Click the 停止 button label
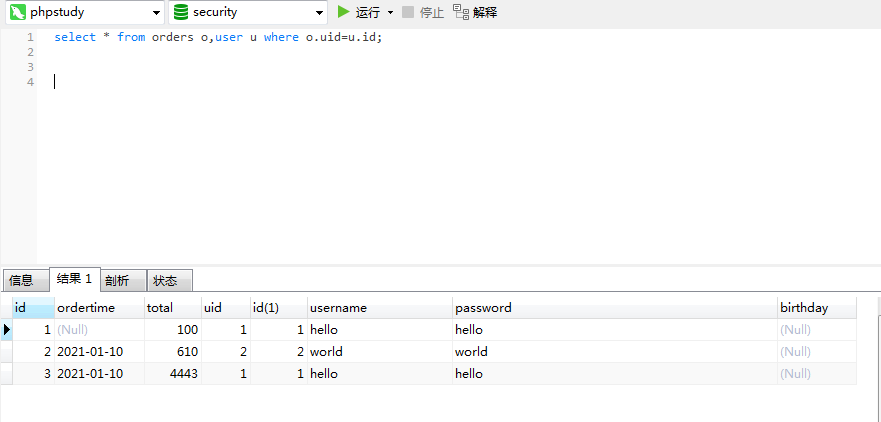 tap(432, 12)
